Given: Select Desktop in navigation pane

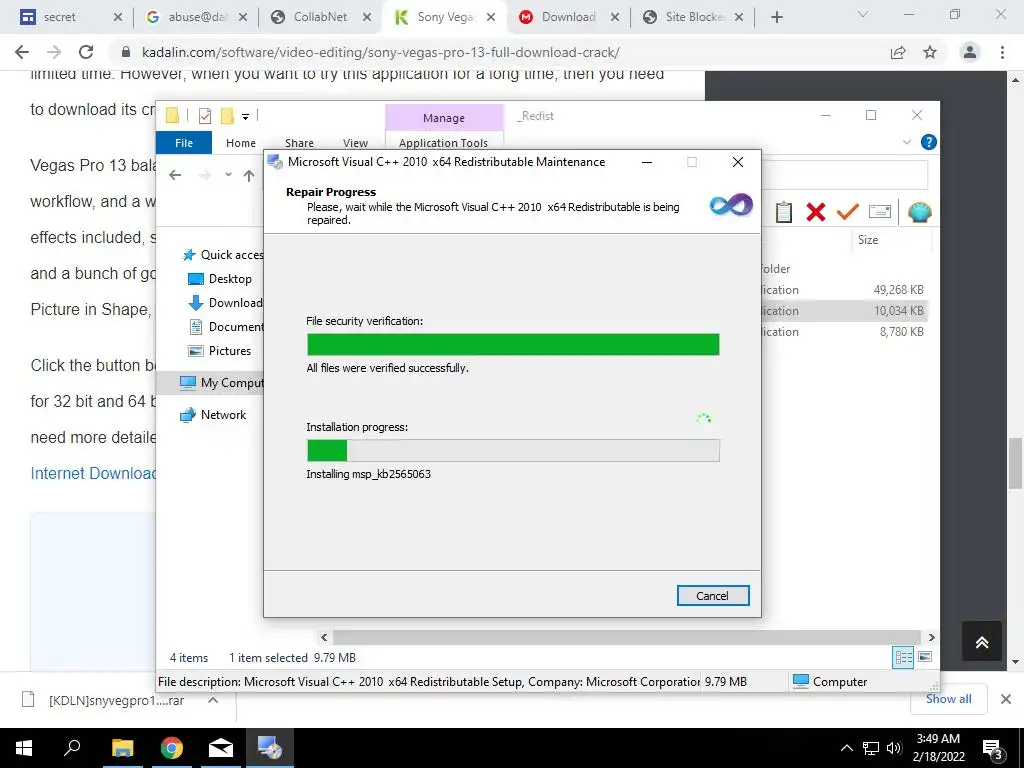Looking at the screenshot, I should (220, 279).
